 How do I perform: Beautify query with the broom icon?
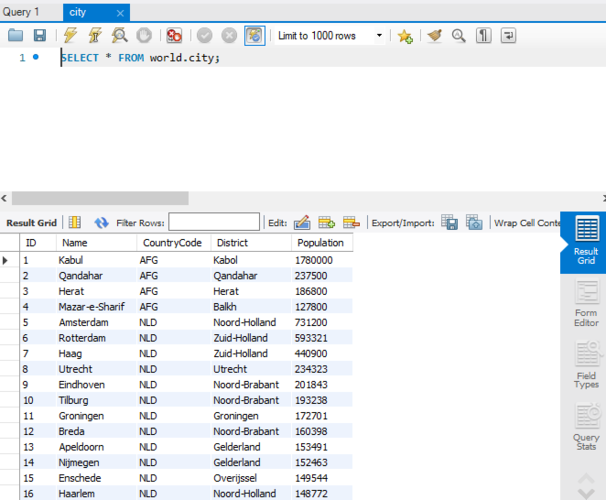pyautogui.click(x=434, y=36)
